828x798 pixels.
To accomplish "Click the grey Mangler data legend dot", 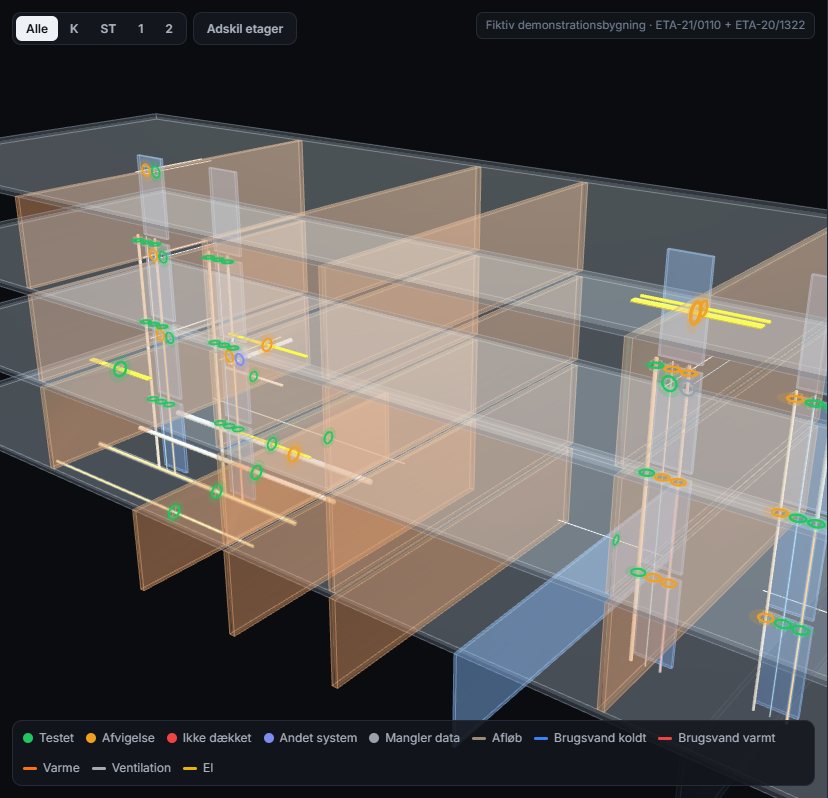I will [x=374, y=738].
